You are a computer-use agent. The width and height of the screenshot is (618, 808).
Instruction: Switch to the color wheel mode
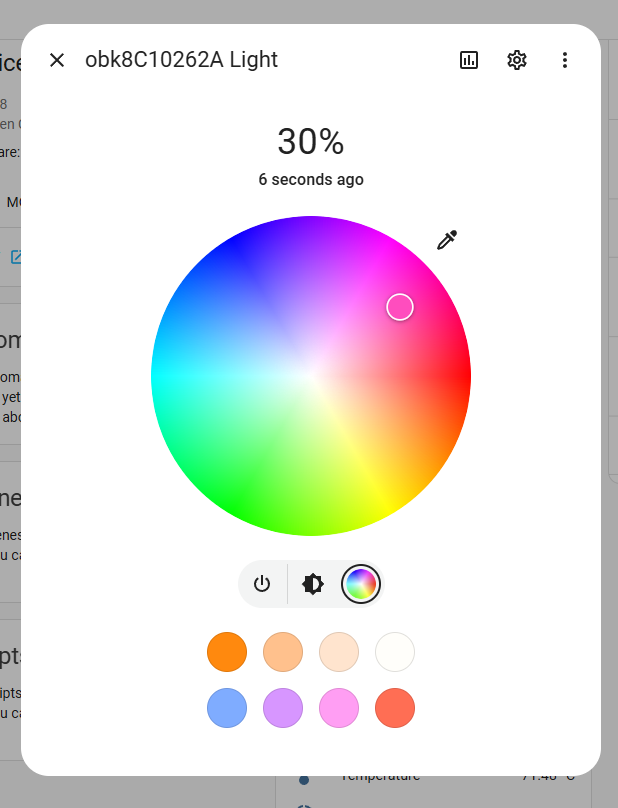coord(361,584)
